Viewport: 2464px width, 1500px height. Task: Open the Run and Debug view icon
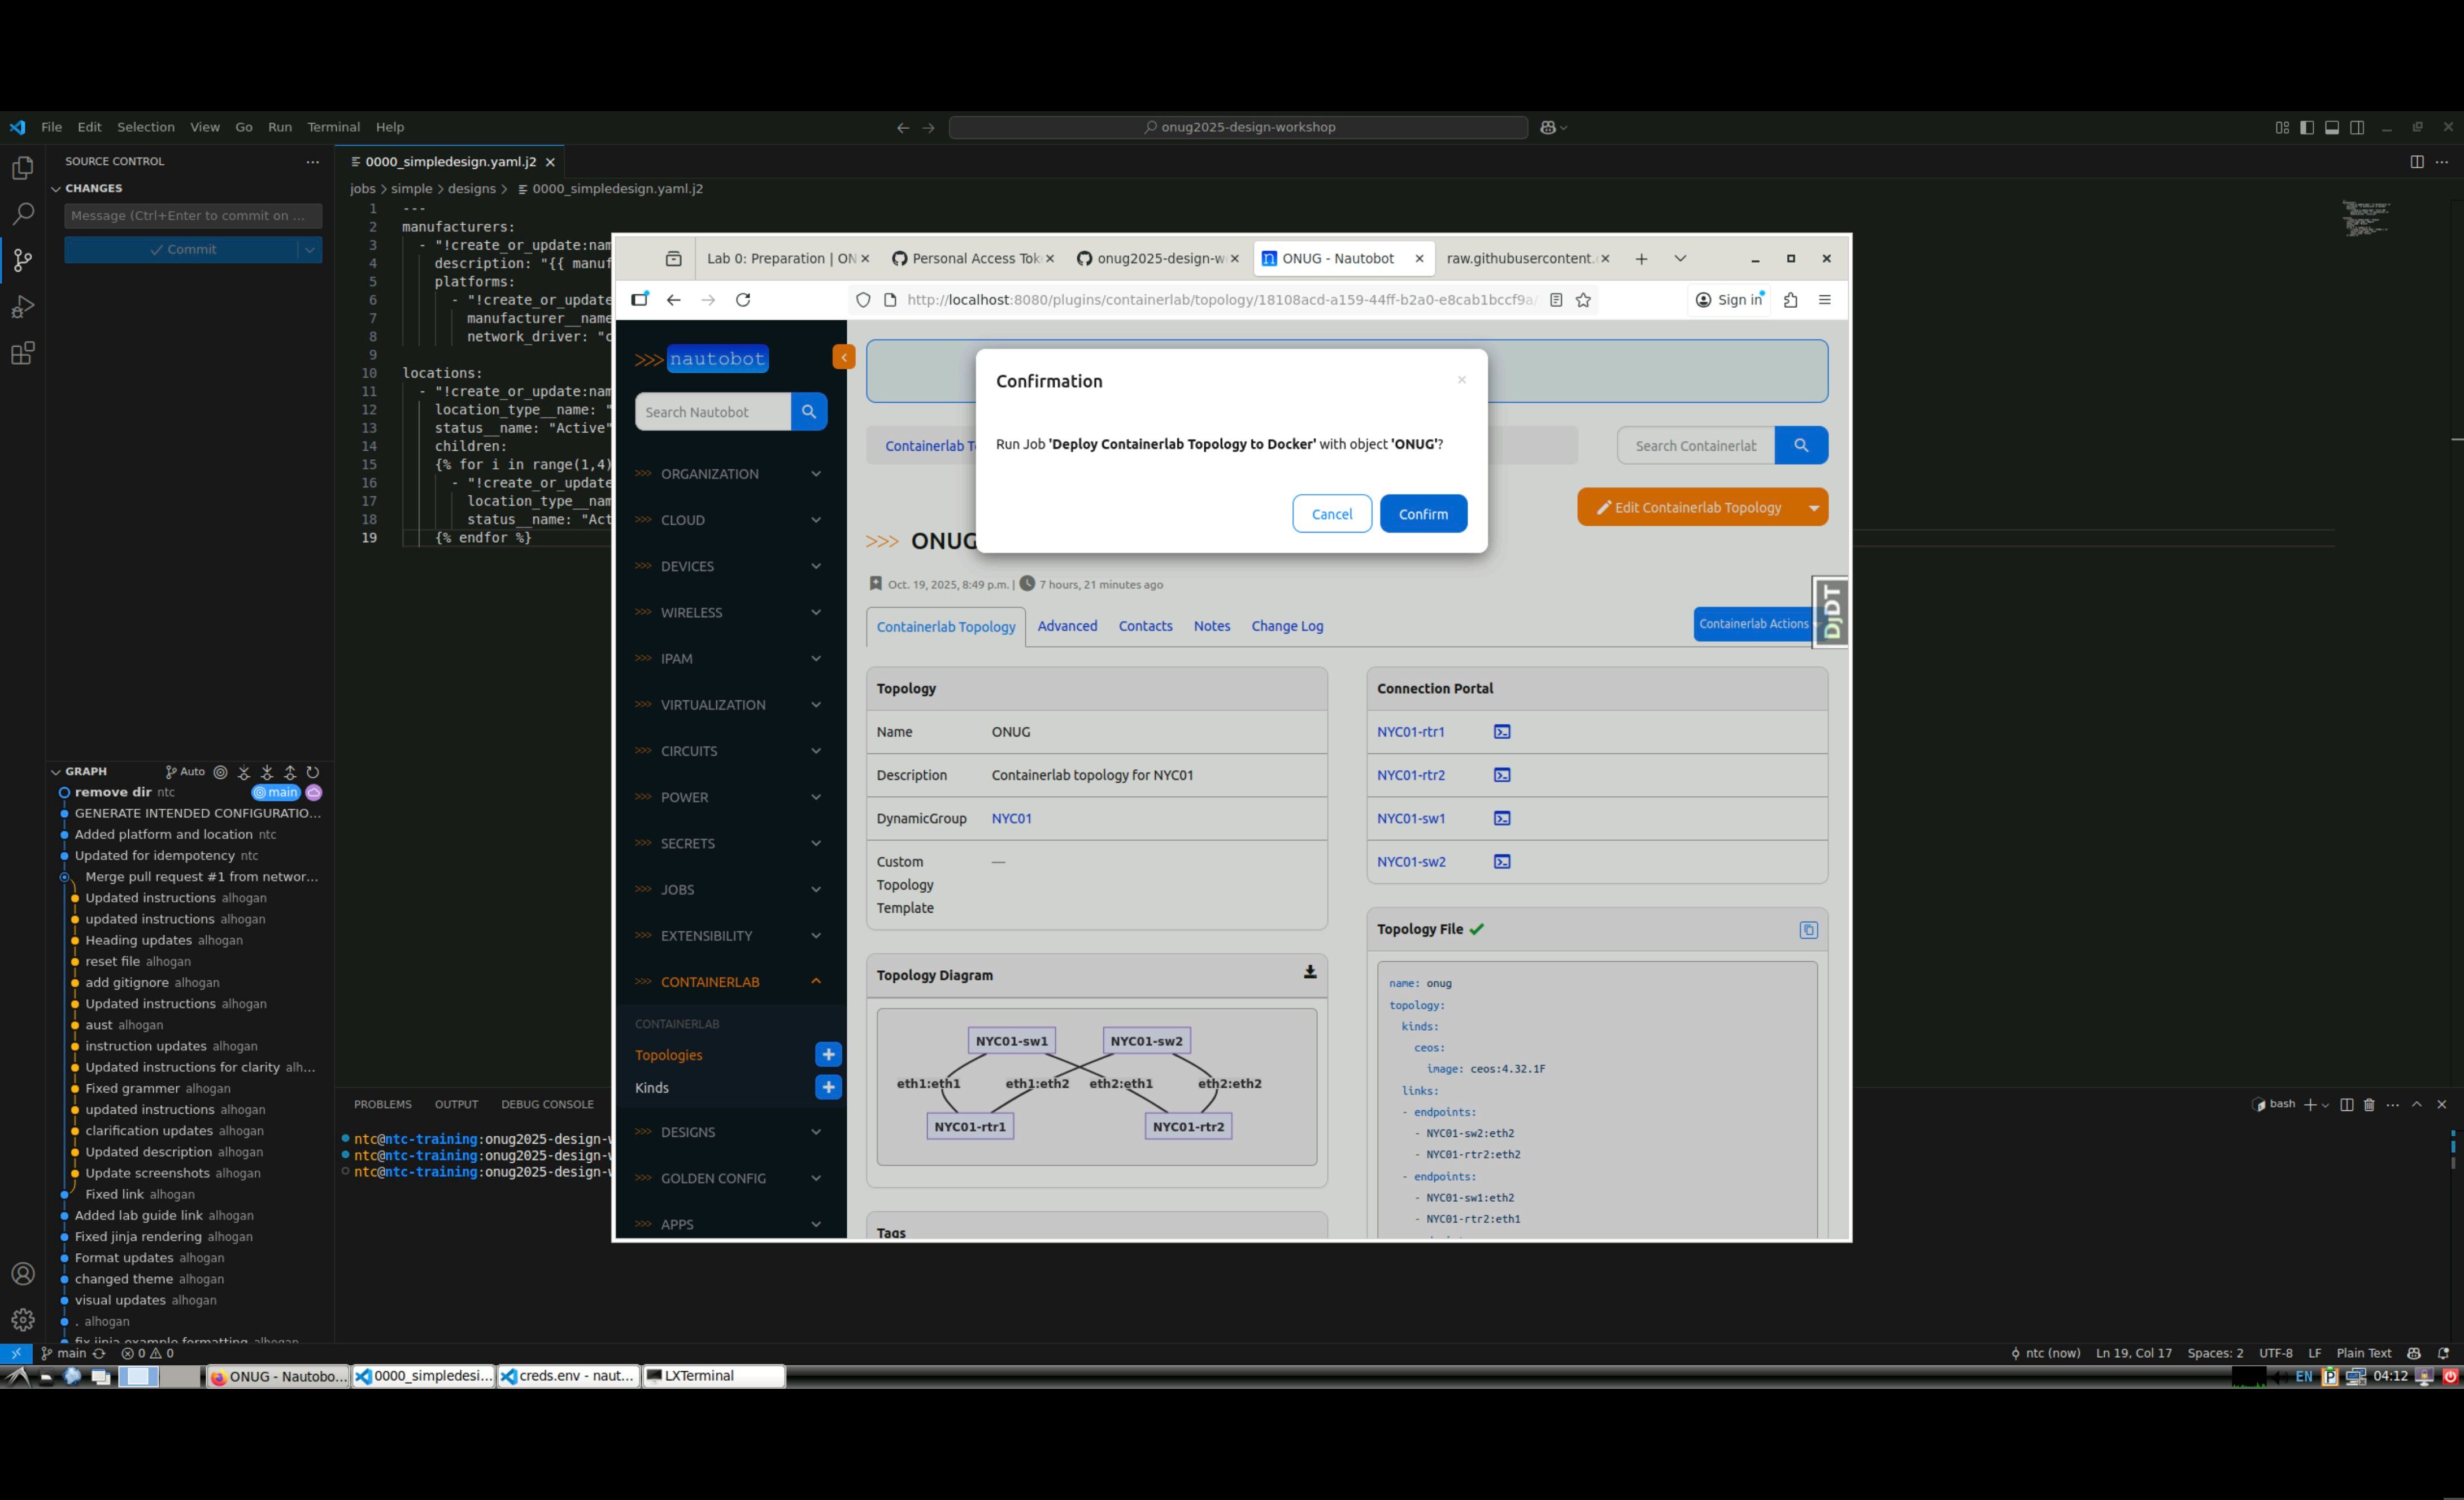22,307
